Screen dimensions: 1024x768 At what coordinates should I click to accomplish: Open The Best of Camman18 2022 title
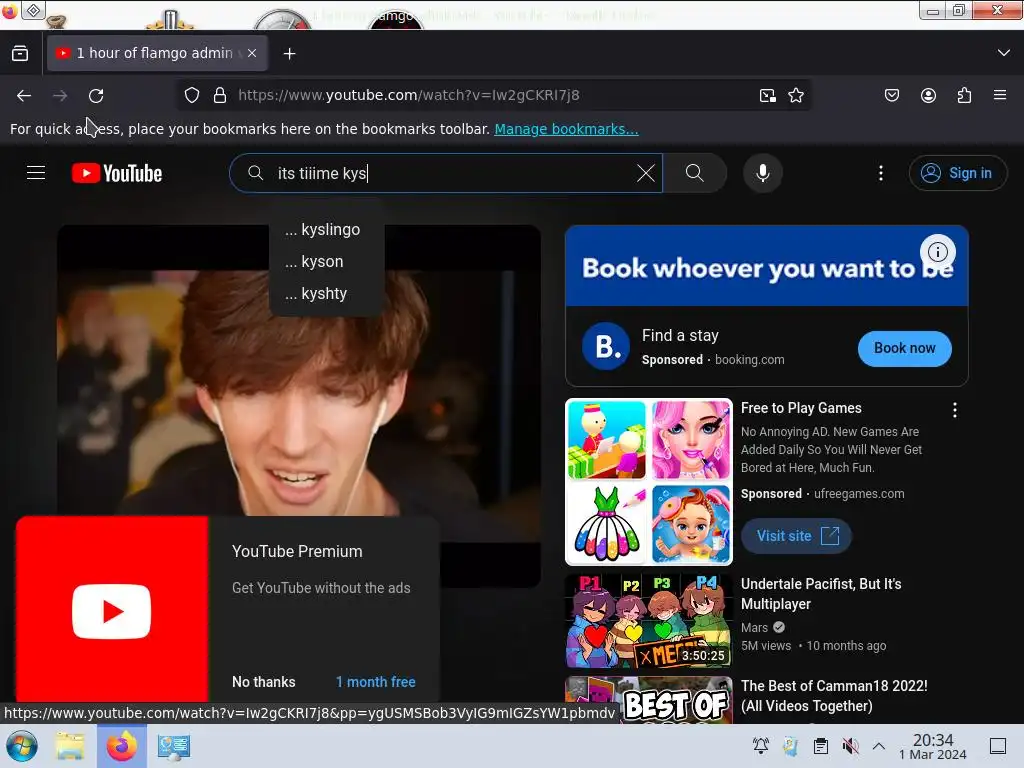(834, 696)
